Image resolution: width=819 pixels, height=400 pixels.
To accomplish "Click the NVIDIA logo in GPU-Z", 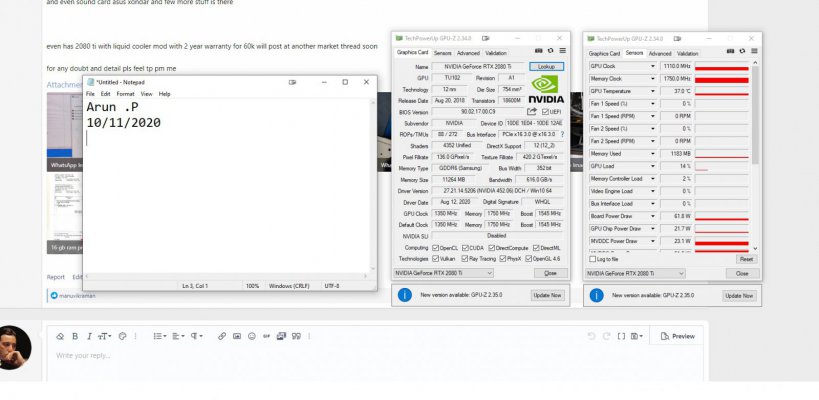I will (x=546, y=89).
